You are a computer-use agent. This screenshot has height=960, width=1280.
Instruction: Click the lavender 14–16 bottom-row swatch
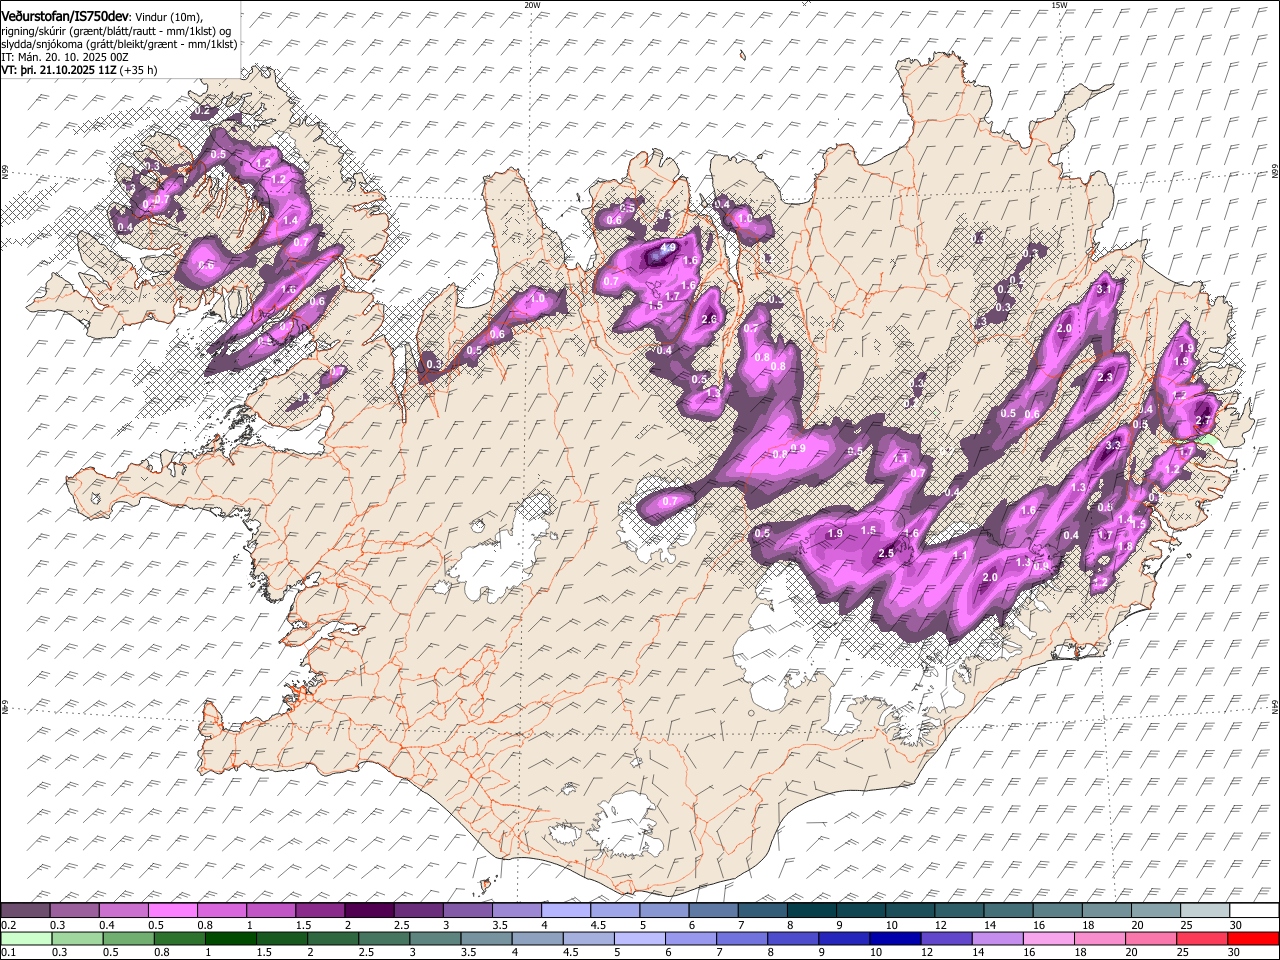tap(997, 938)
